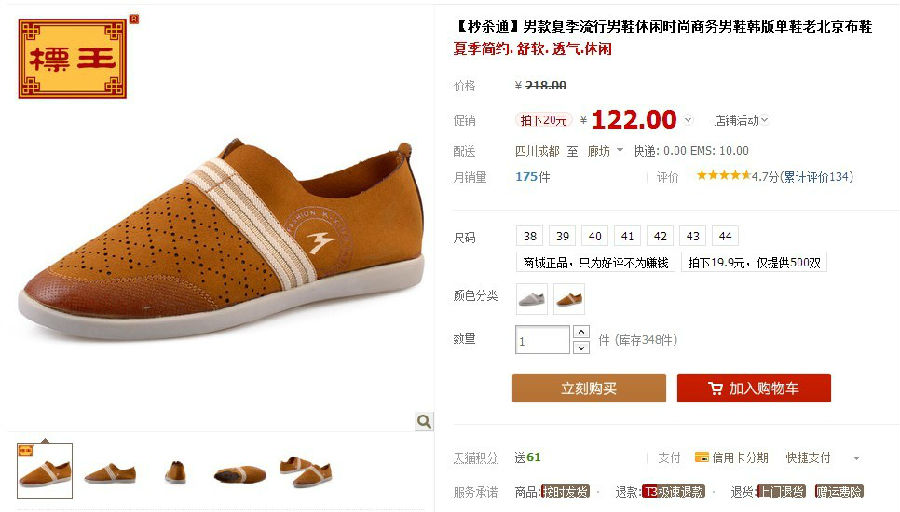
Task: Click the 立刻购买 buy now button
Action: tap(589, 388)
